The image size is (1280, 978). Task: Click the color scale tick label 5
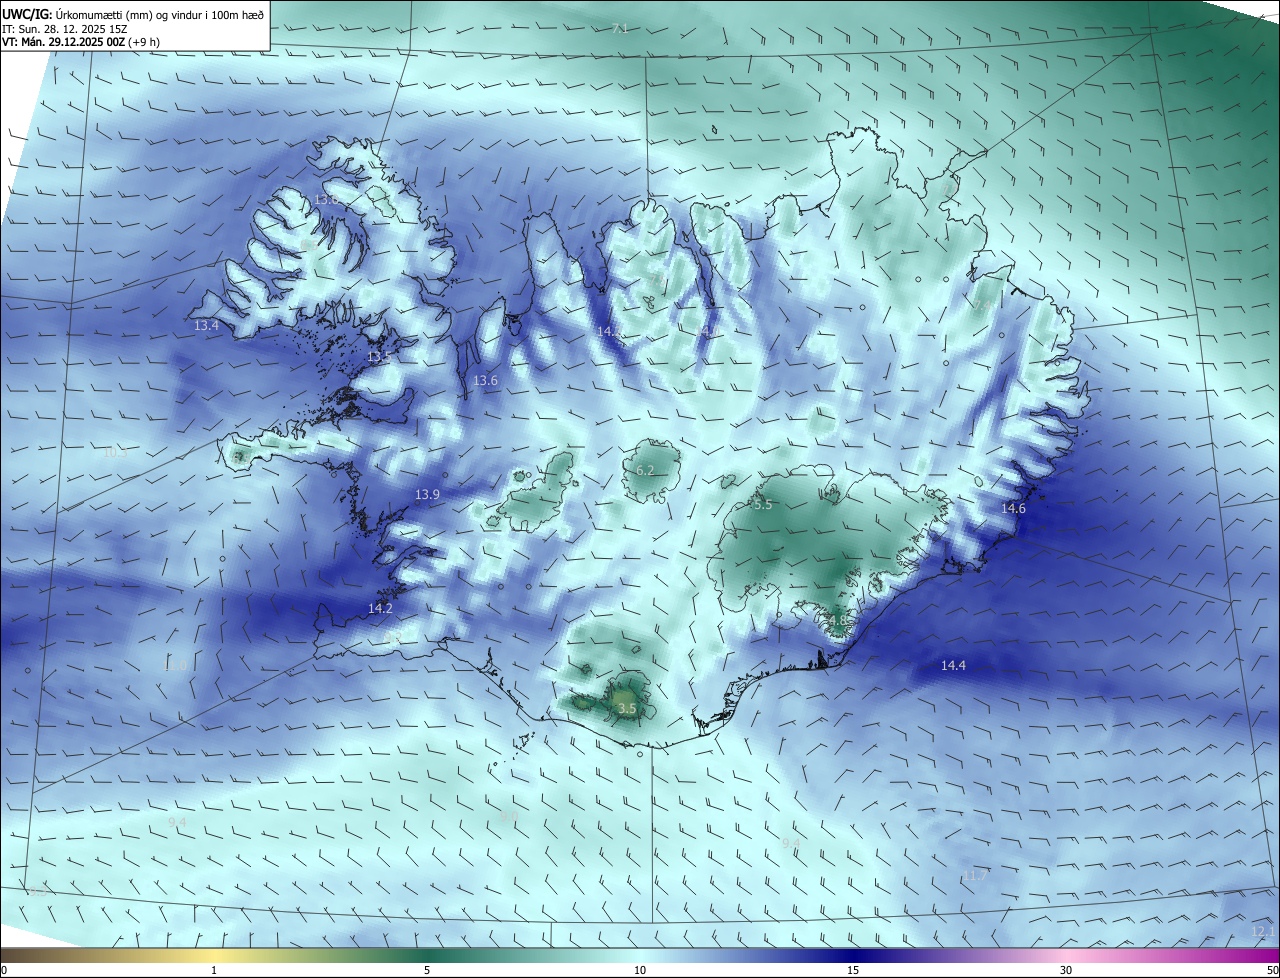[x=427, y=970]
